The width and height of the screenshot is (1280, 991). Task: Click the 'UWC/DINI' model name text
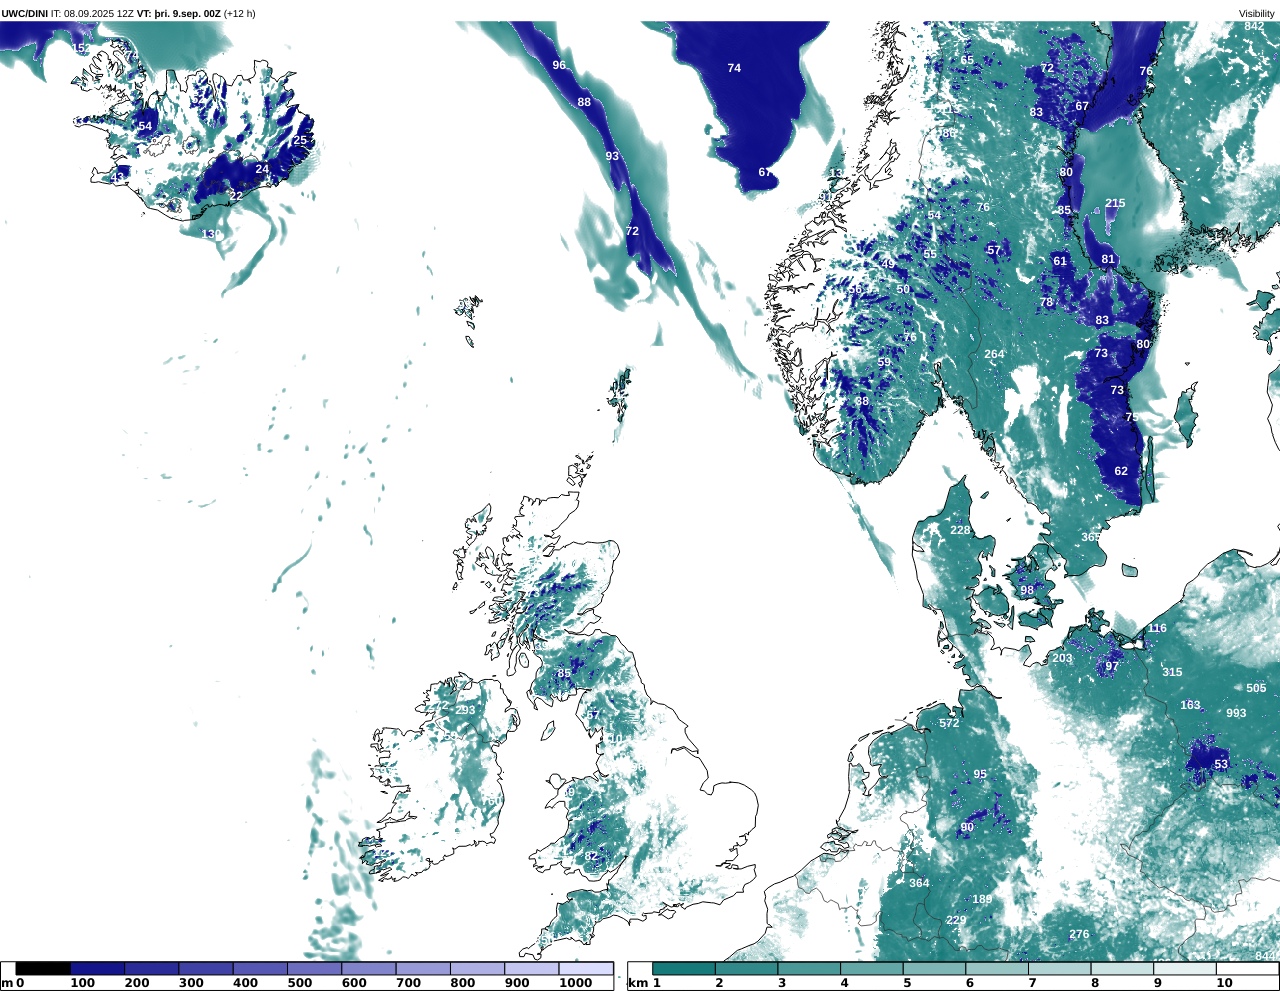tap(24, 14)
